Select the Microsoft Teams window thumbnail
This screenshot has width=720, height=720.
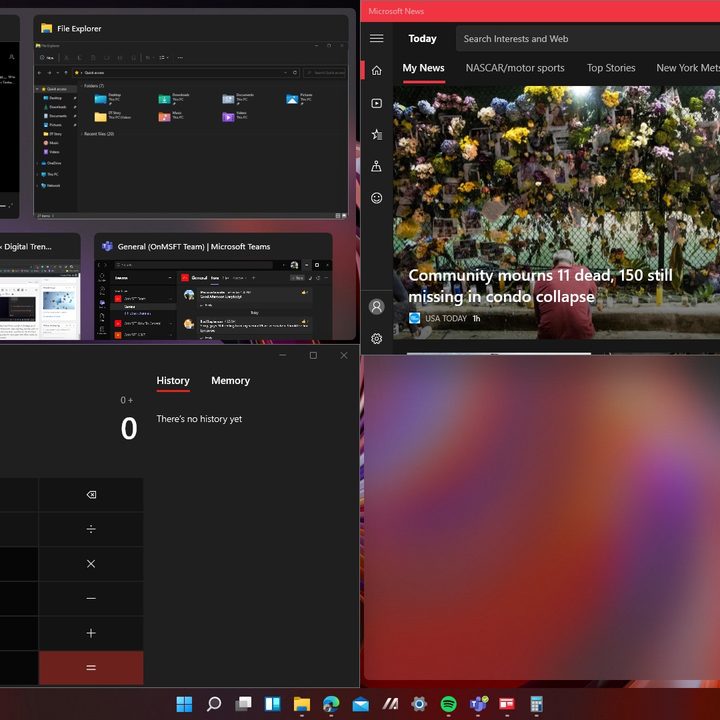coord(213,287)
